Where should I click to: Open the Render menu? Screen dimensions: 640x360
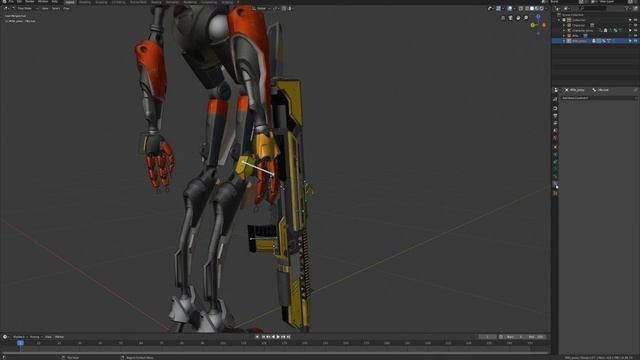(30, 2)
